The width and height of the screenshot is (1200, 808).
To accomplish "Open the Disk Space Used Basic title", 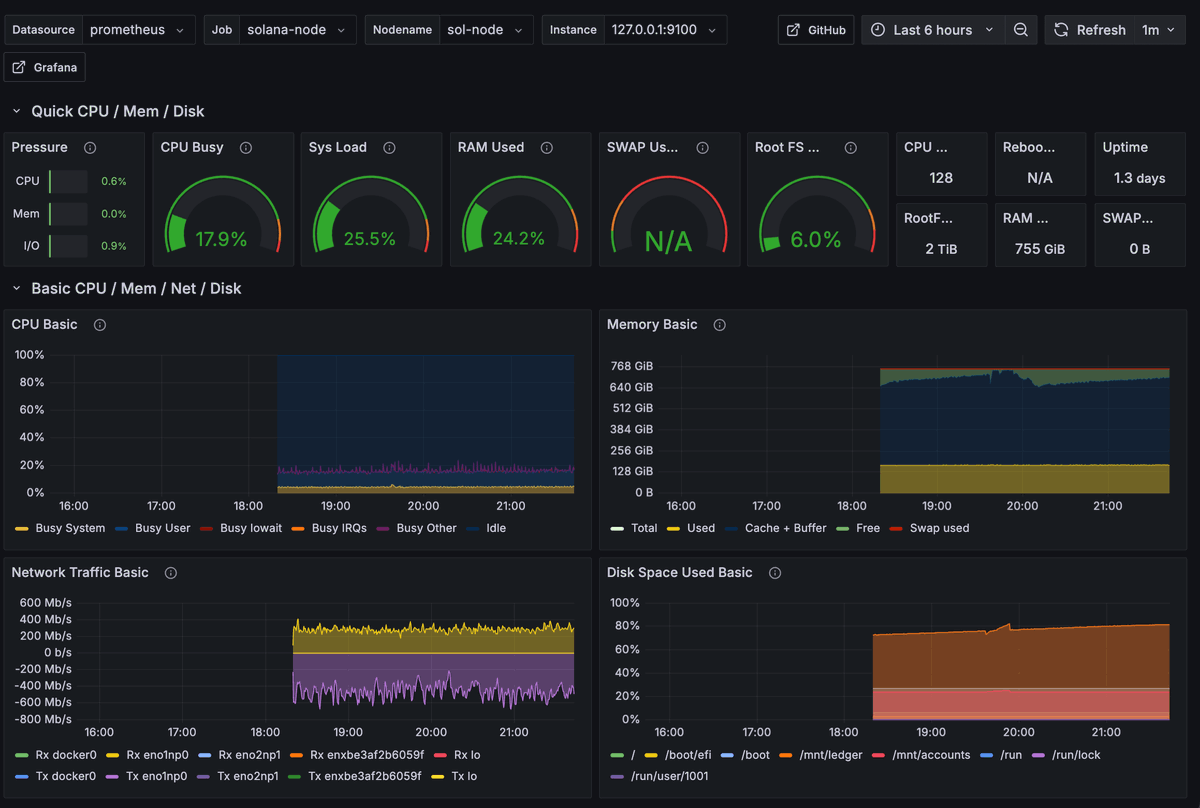I will point(680,573).
